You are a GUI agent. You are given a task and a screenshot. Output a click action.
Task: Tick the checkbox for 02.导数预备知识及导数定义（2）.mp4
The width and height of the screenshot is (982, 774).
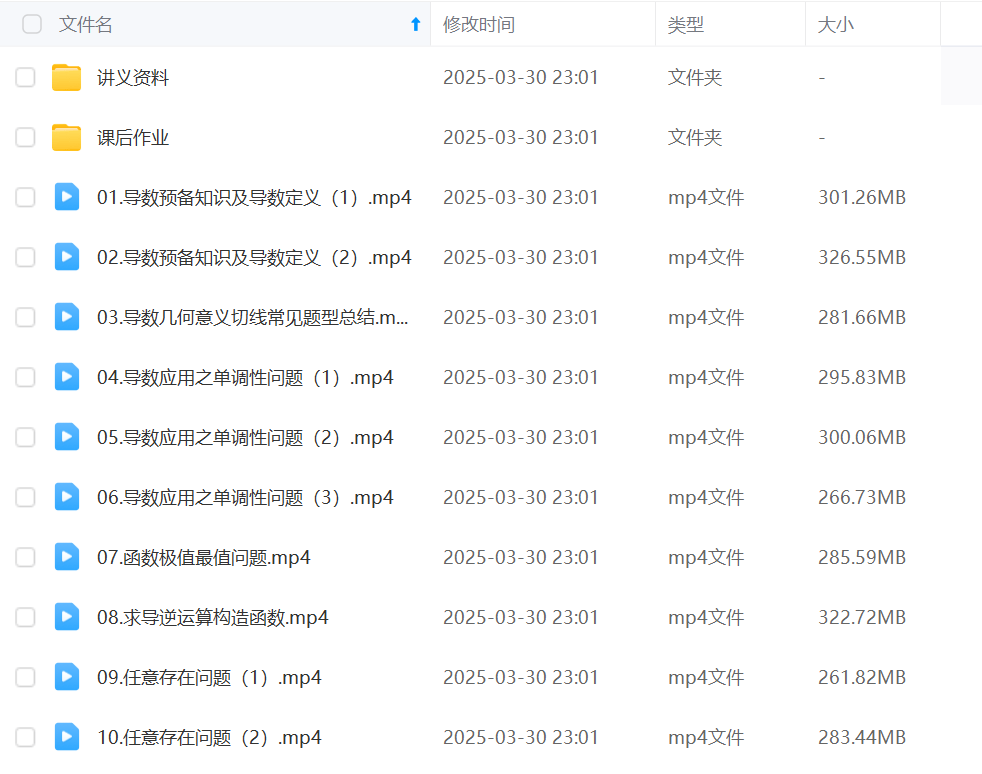[x=25, y=257]
